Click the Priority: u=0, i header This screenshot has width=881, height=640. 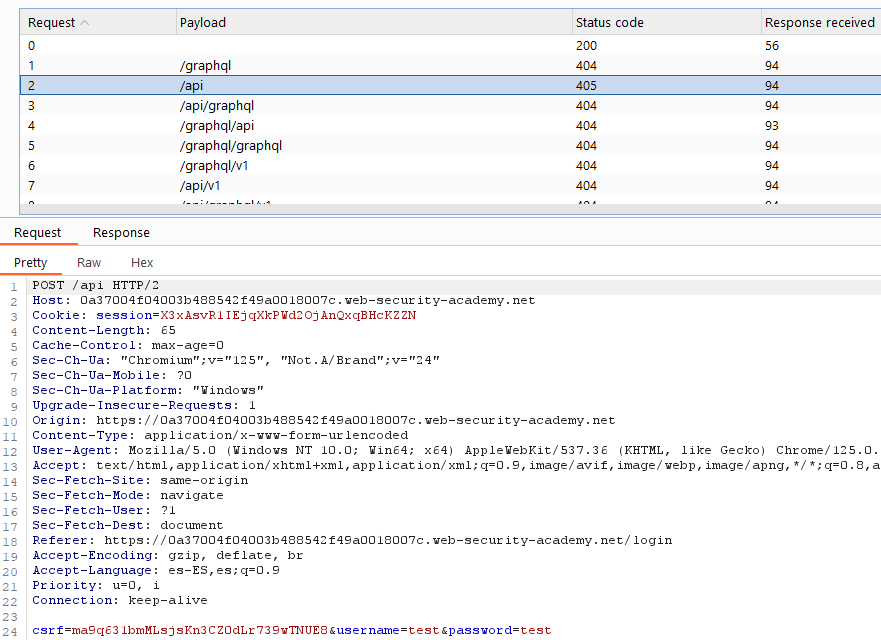point(96,585)
